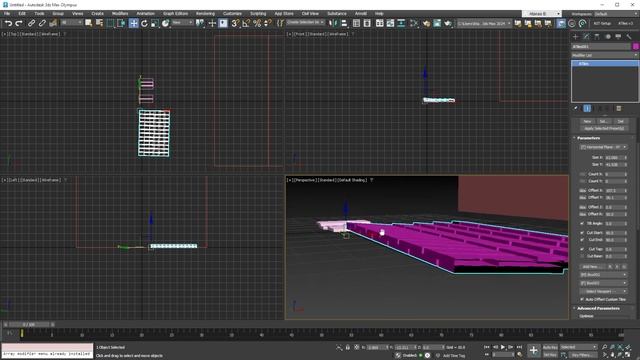Click the object color swatch

(x=635, y=47)
